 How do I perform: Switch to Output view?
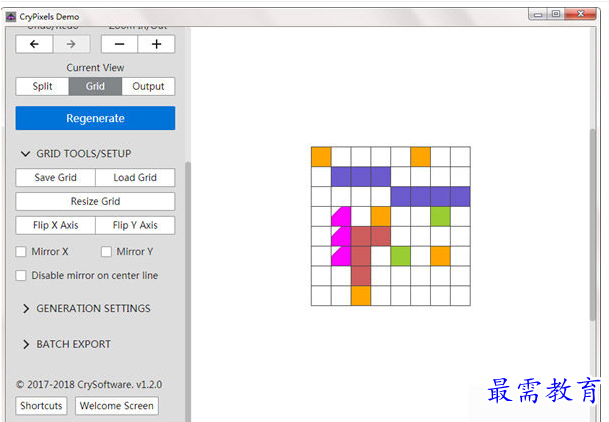point(148,86)
